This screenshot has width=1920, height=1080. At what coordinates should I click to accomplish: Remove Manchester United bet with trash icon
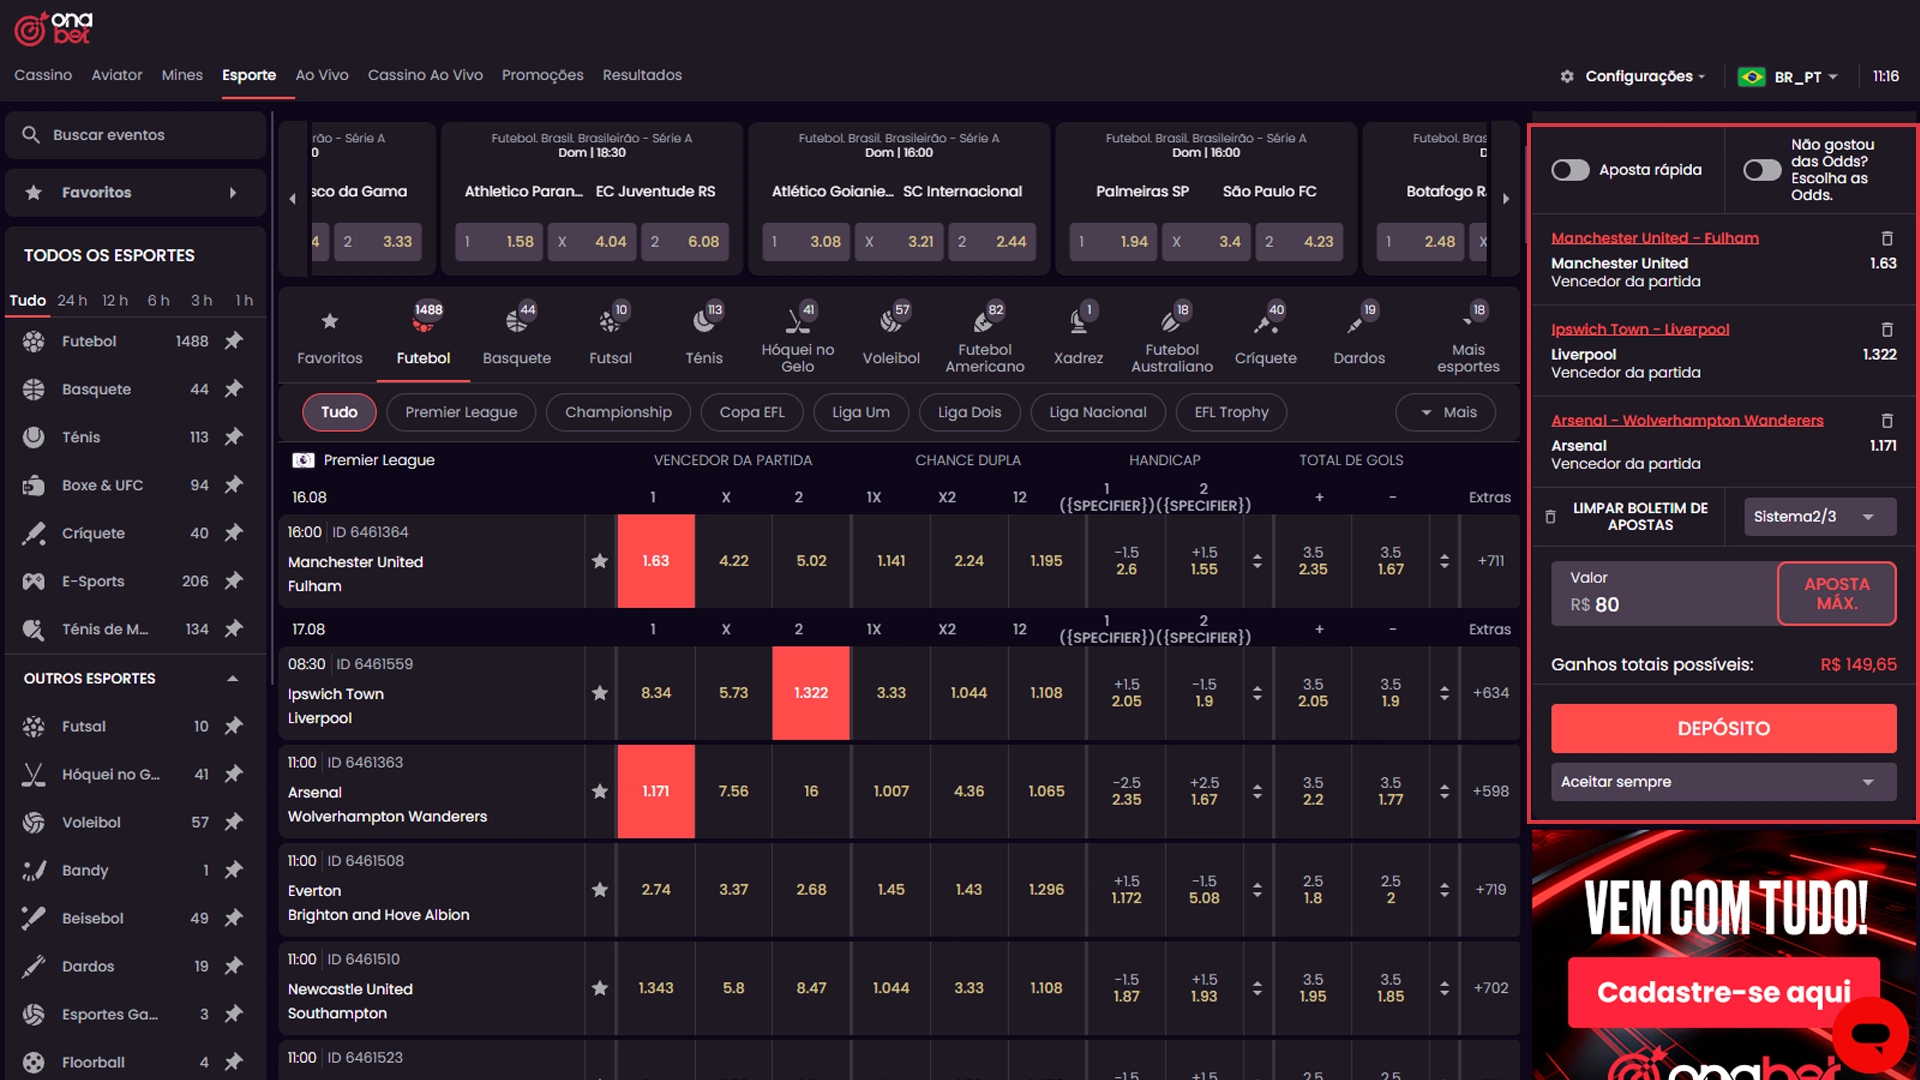coord(1887,238)
